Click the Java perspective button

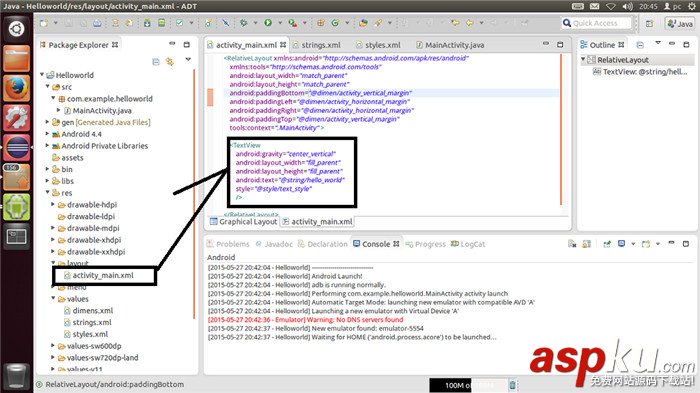coord(680,23)
